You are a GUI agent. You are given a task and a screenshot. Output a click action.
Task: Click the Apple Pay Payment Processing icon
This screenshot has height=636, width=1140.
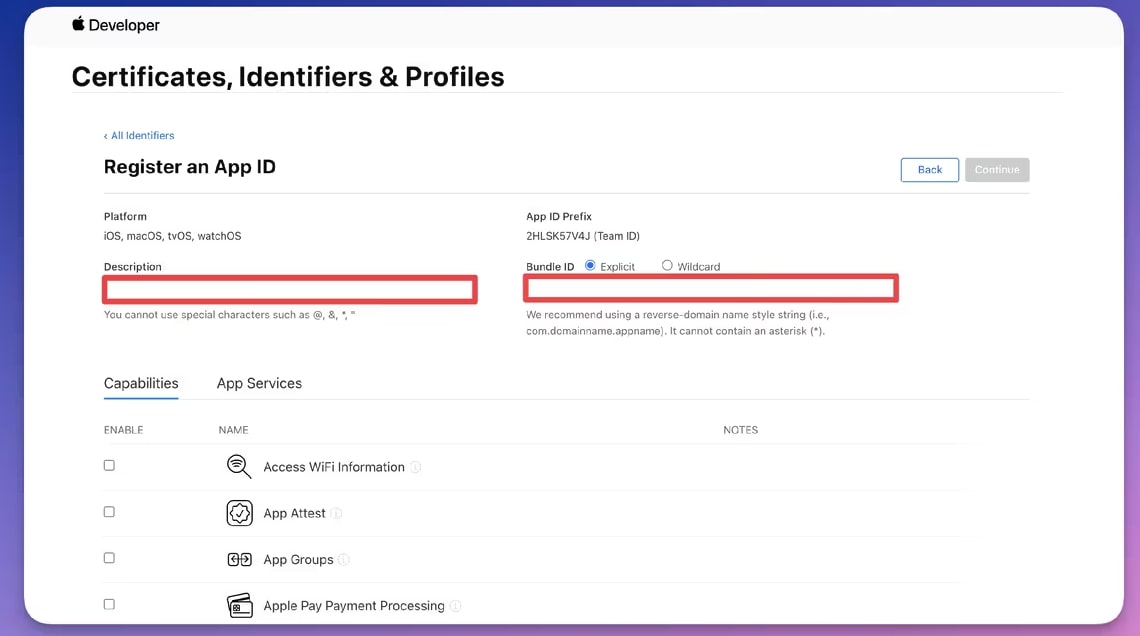239,606
